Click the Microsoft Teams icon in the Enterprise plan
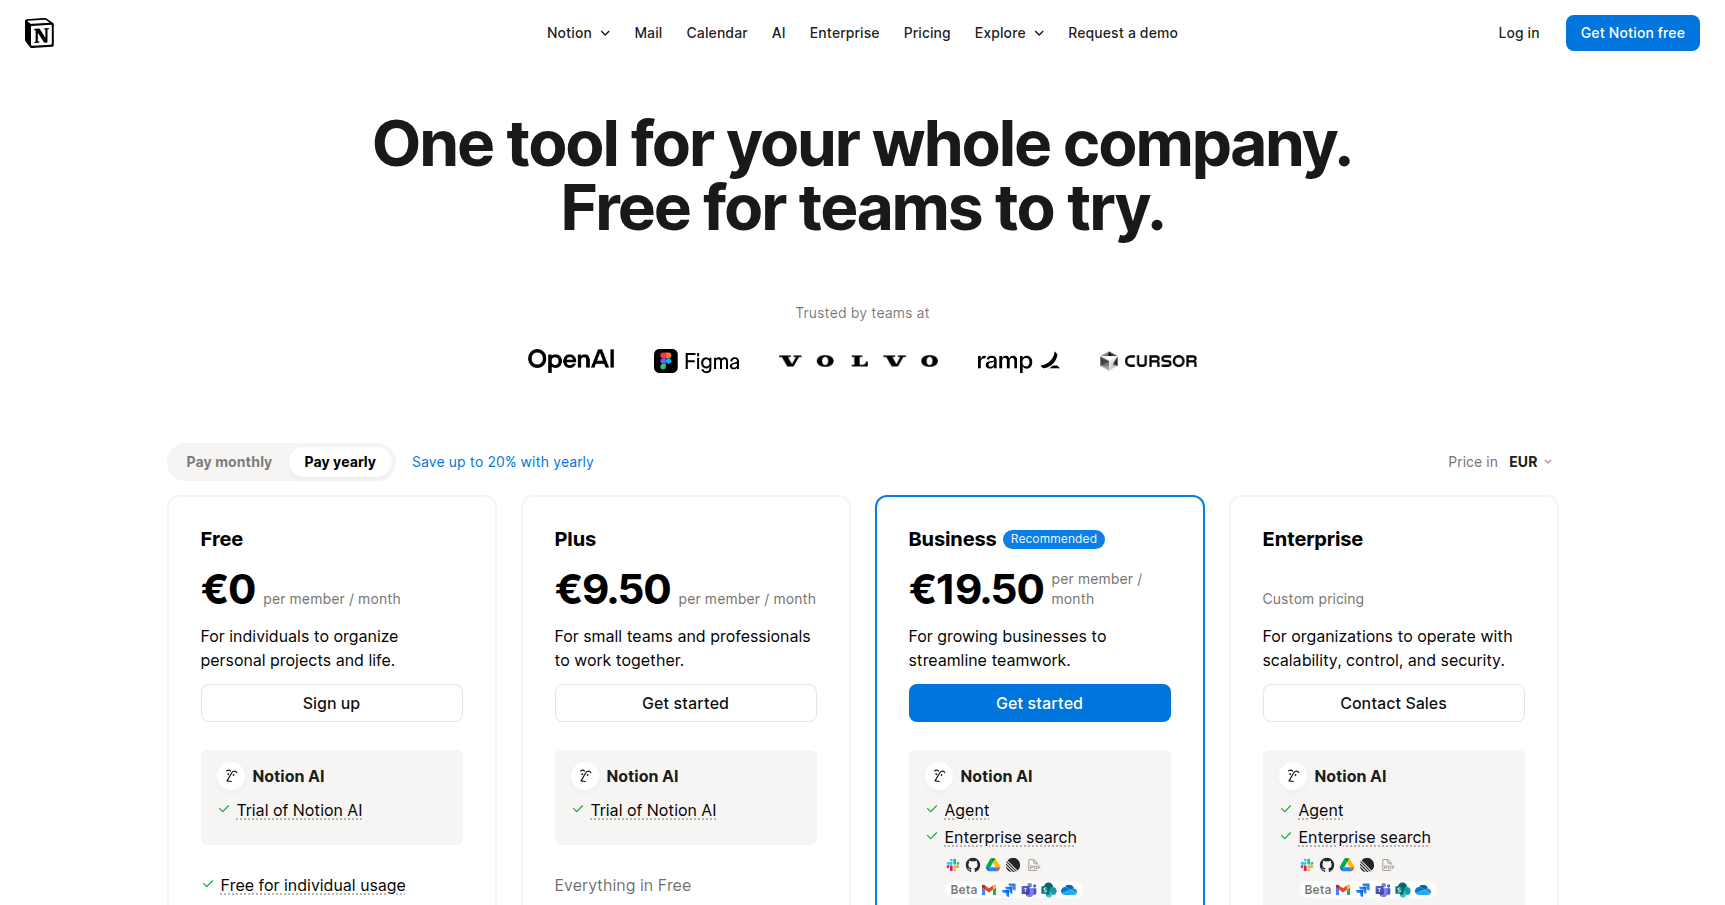1725x905 pixels. tap(1383, 890)
